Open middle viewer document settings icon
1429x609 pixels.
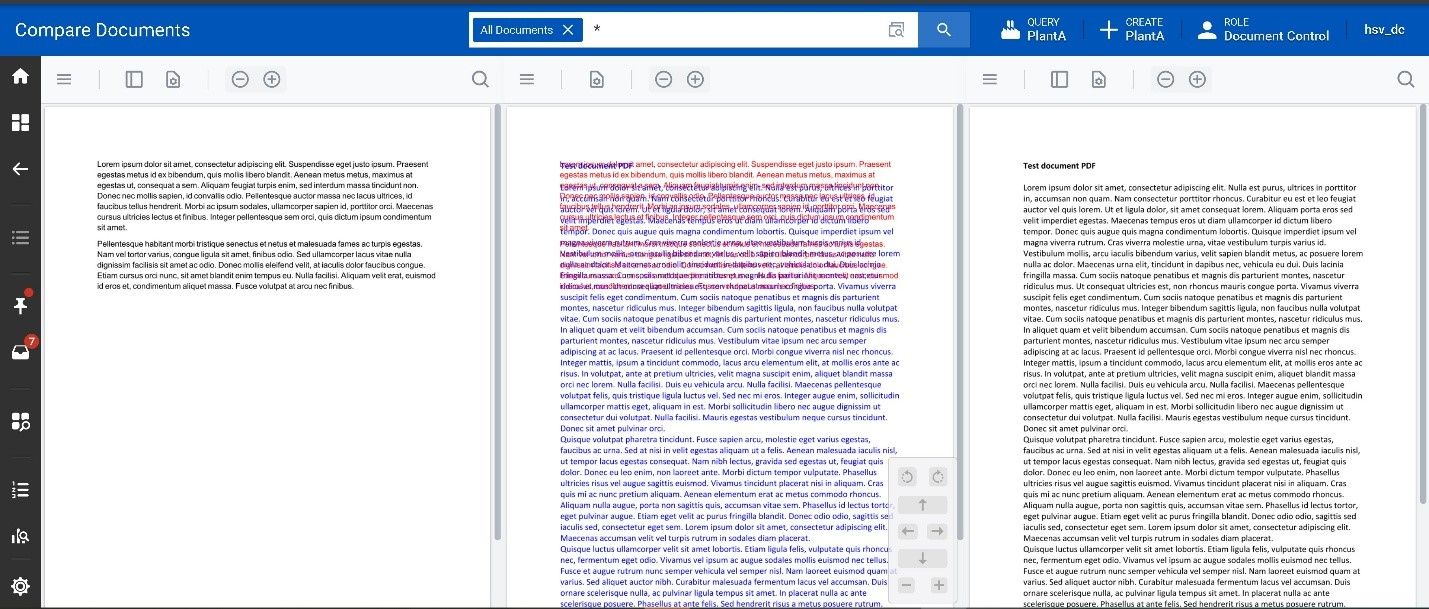597,79
